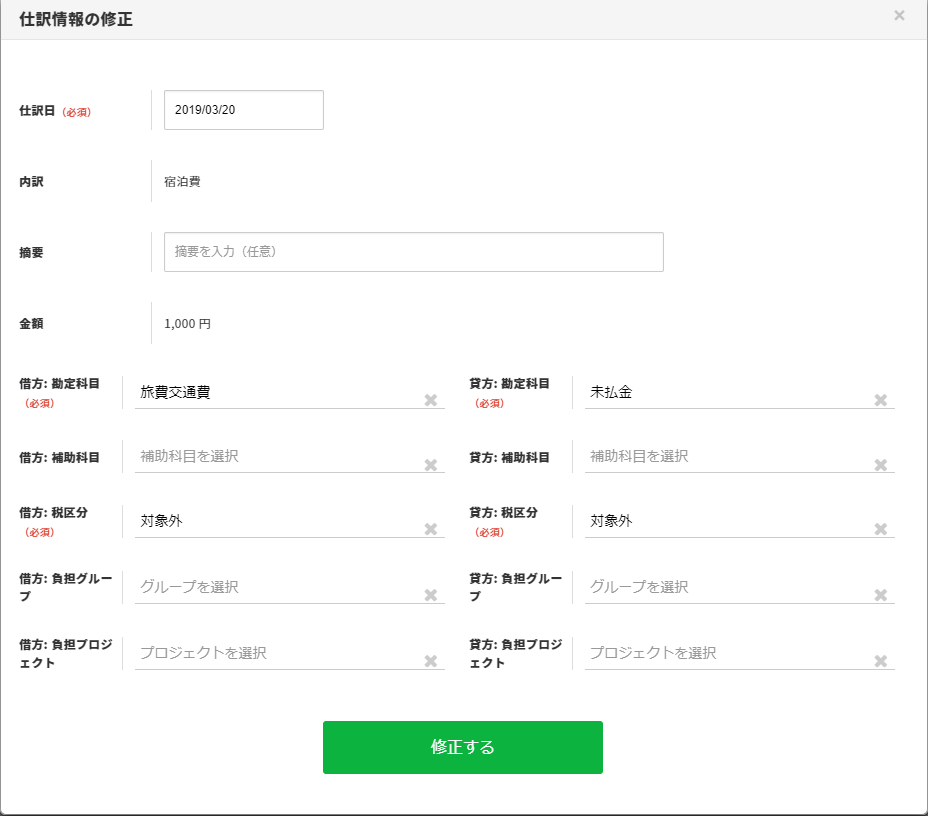Image resolution: width=928 pixels, height=816 pixels.
Task: Close the 仕訳情報の修正 dialog
Action: [x=899, y=16]
